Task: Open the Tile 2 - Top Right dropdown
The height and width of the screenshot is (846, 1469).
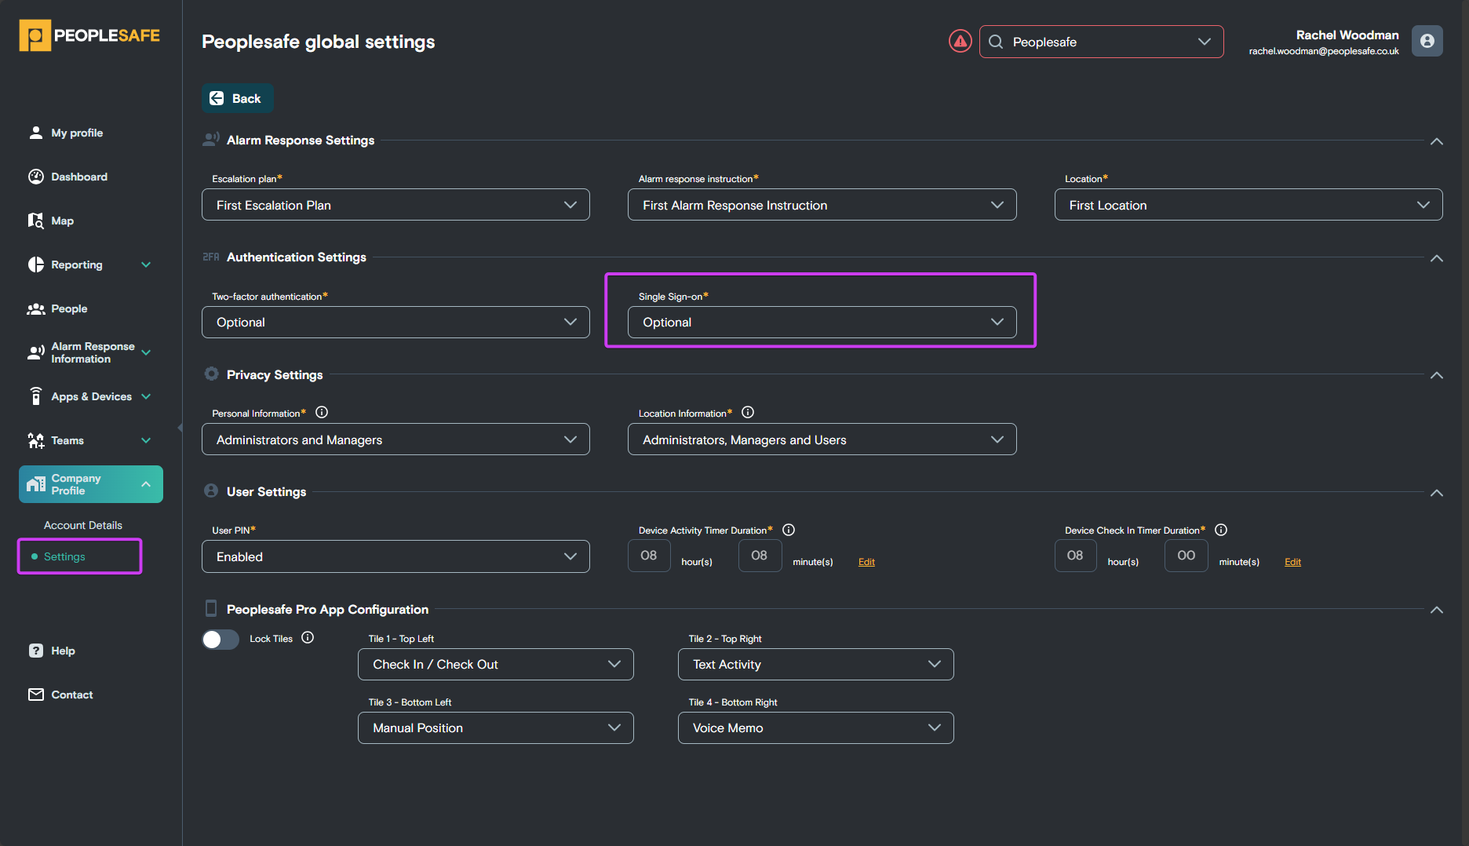Action: tap(816, 665)
